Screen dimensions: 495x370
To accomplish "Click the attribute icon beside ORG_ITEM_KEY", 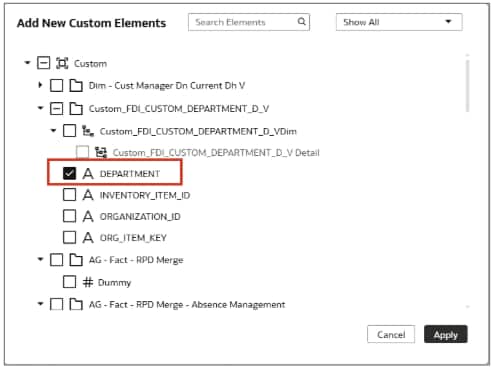I will (x=88, y=237).
